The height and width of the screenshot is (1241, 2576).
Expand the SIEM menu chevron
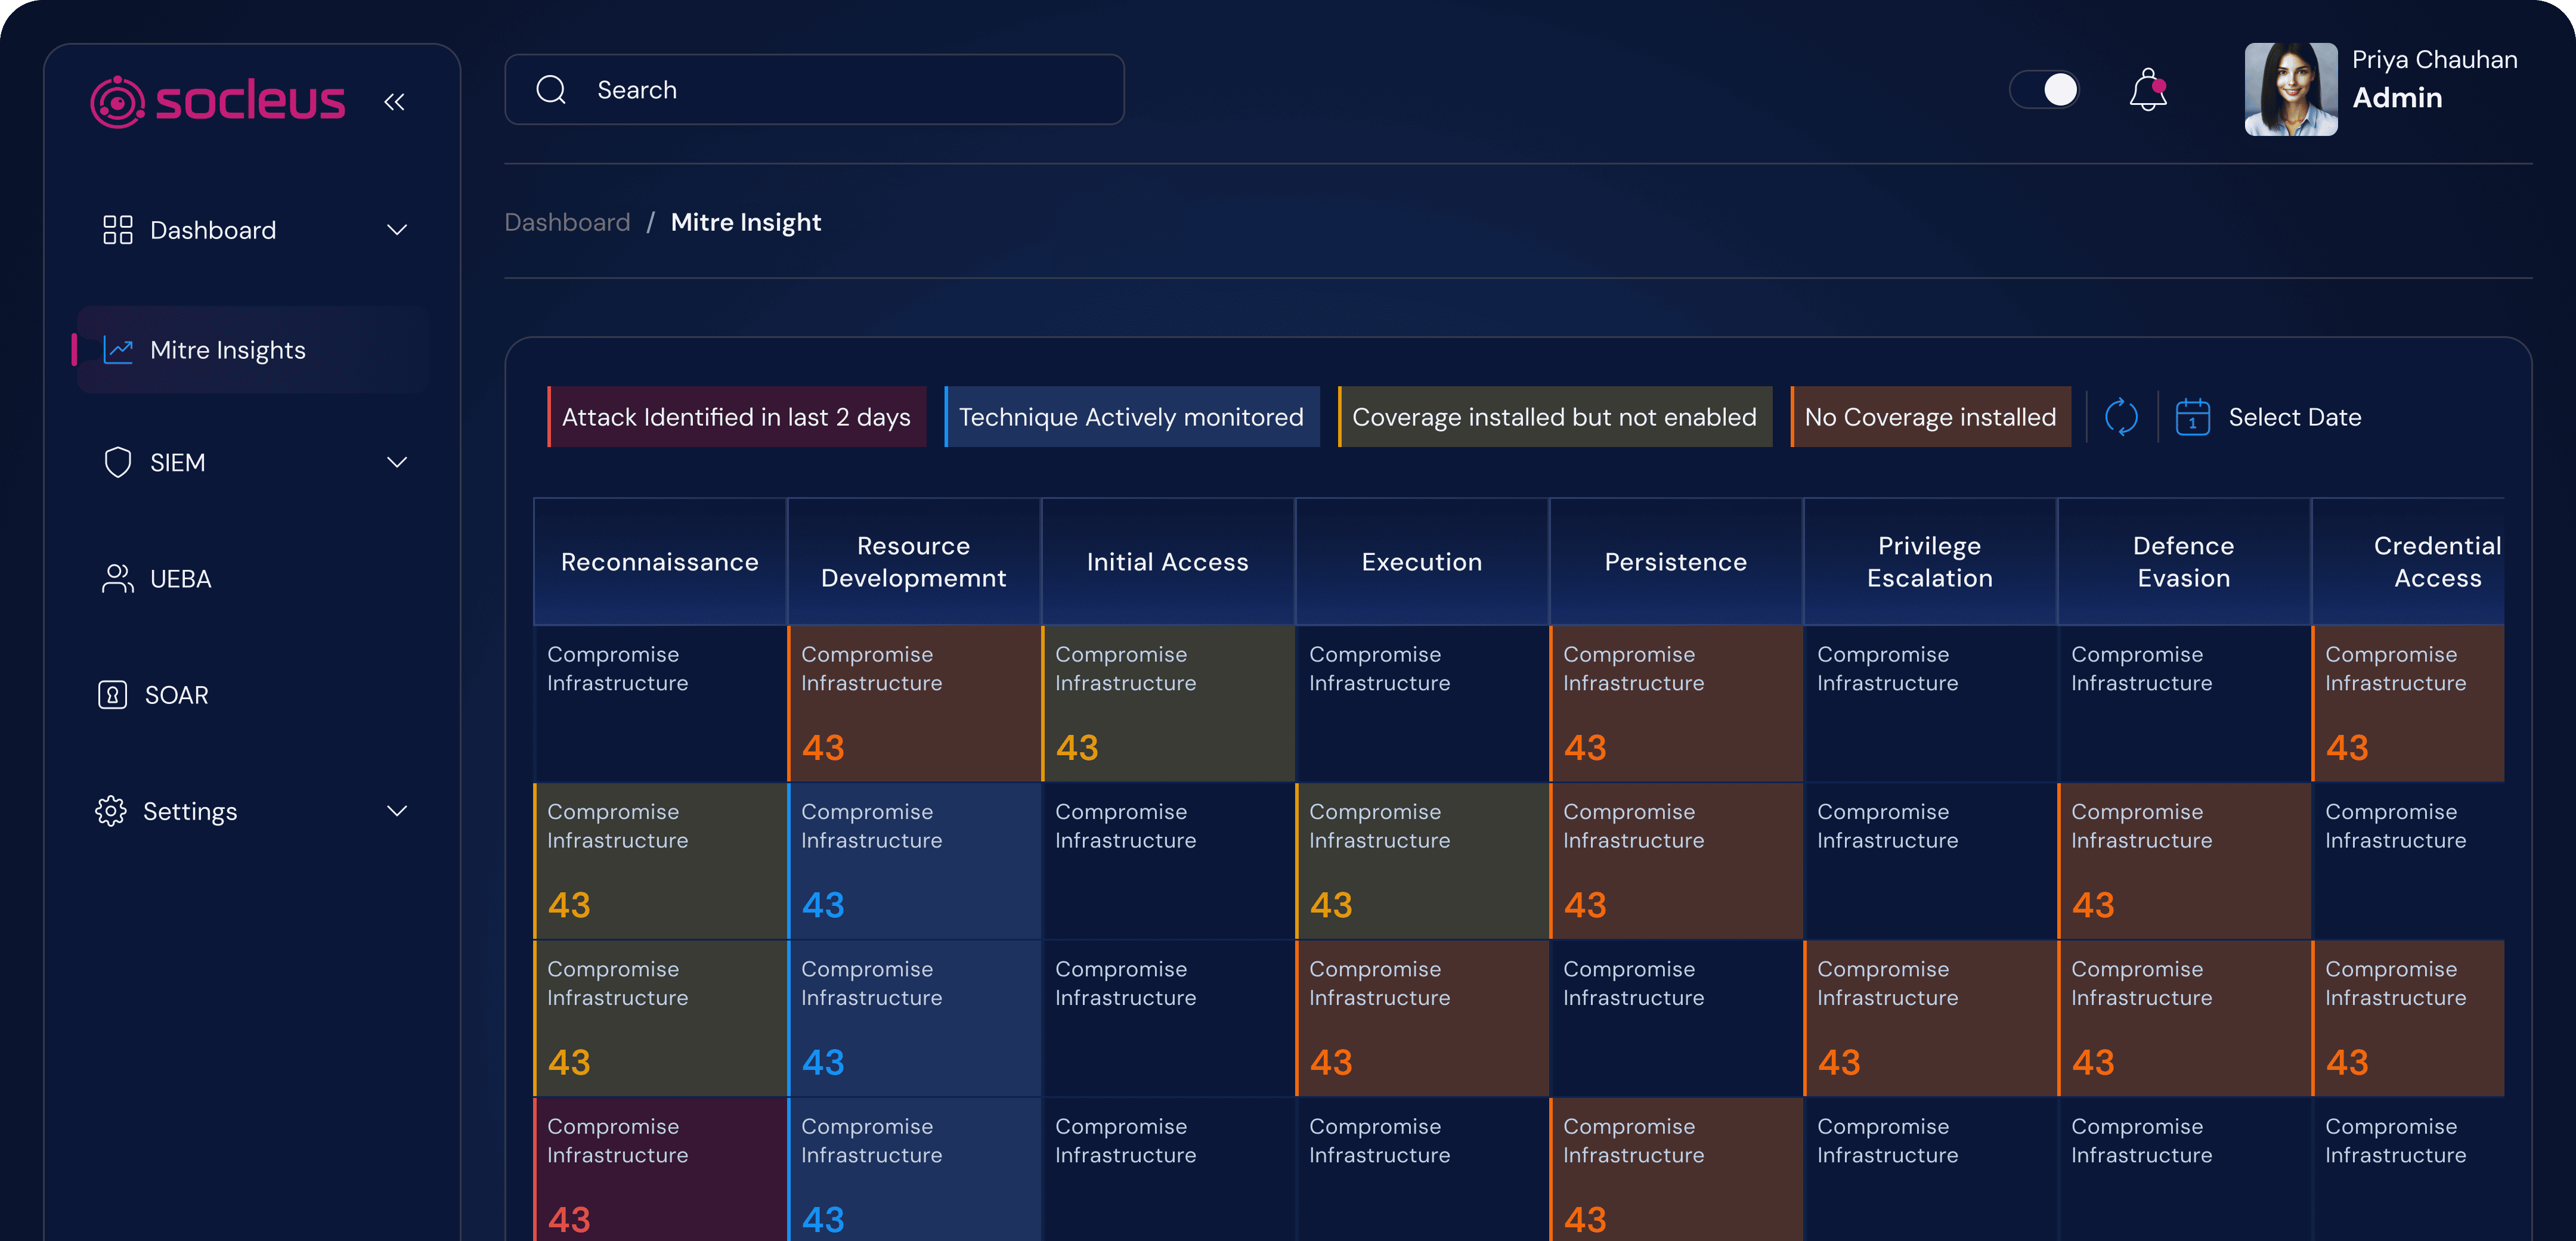click(x=397, y=462)
